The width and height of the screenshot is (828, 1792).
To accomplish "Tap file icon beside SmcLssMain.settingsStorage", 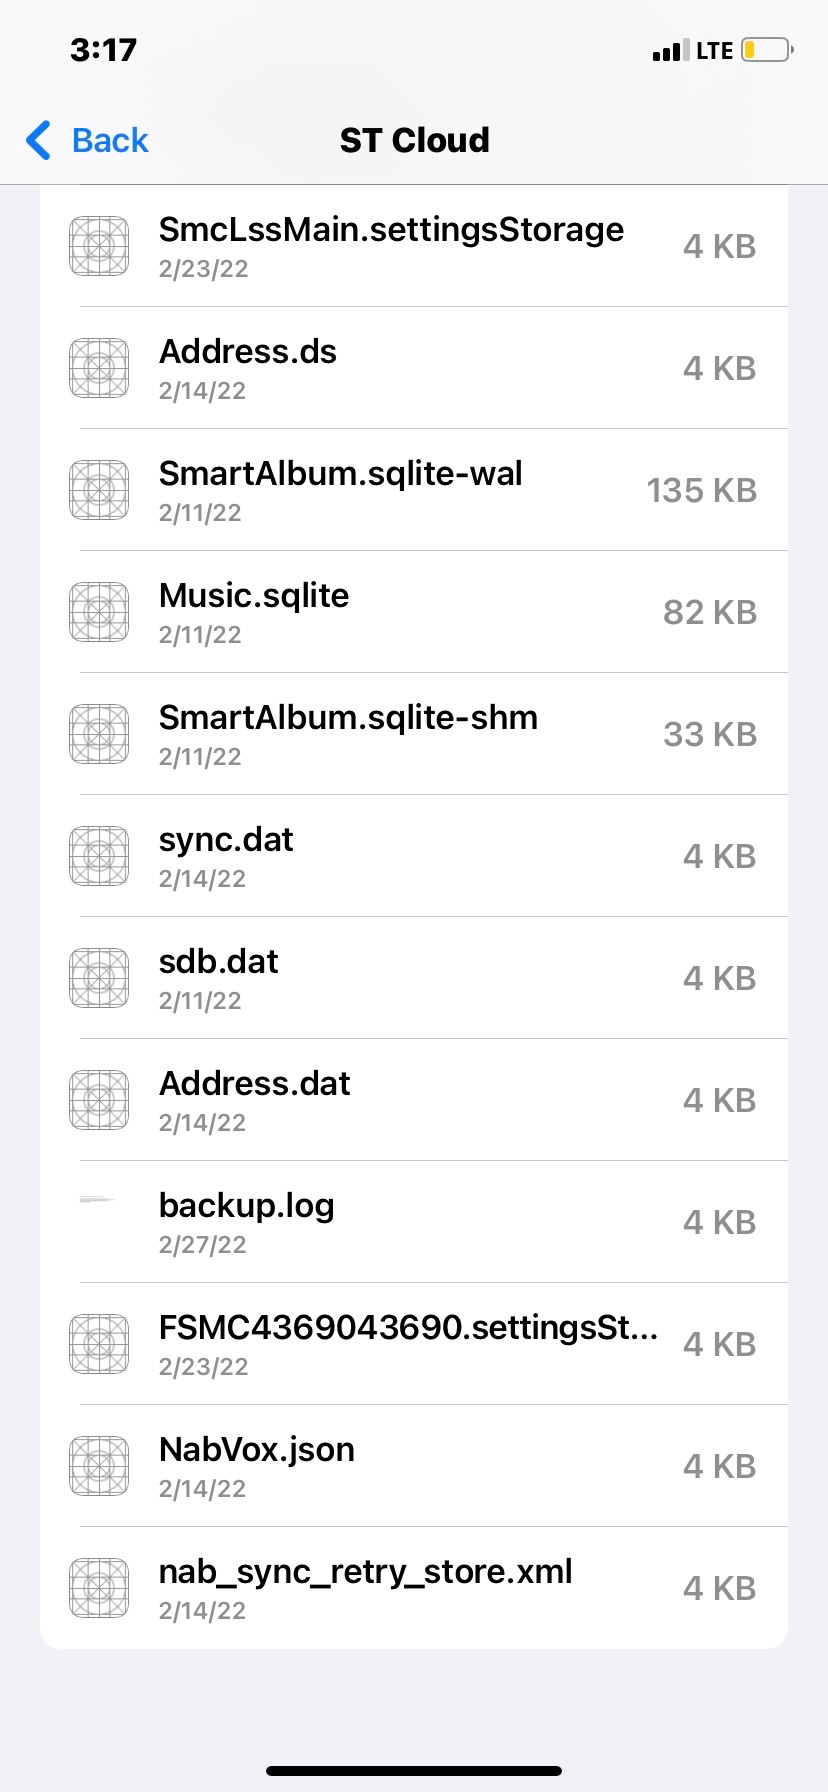I will click(x=99, y=246).
